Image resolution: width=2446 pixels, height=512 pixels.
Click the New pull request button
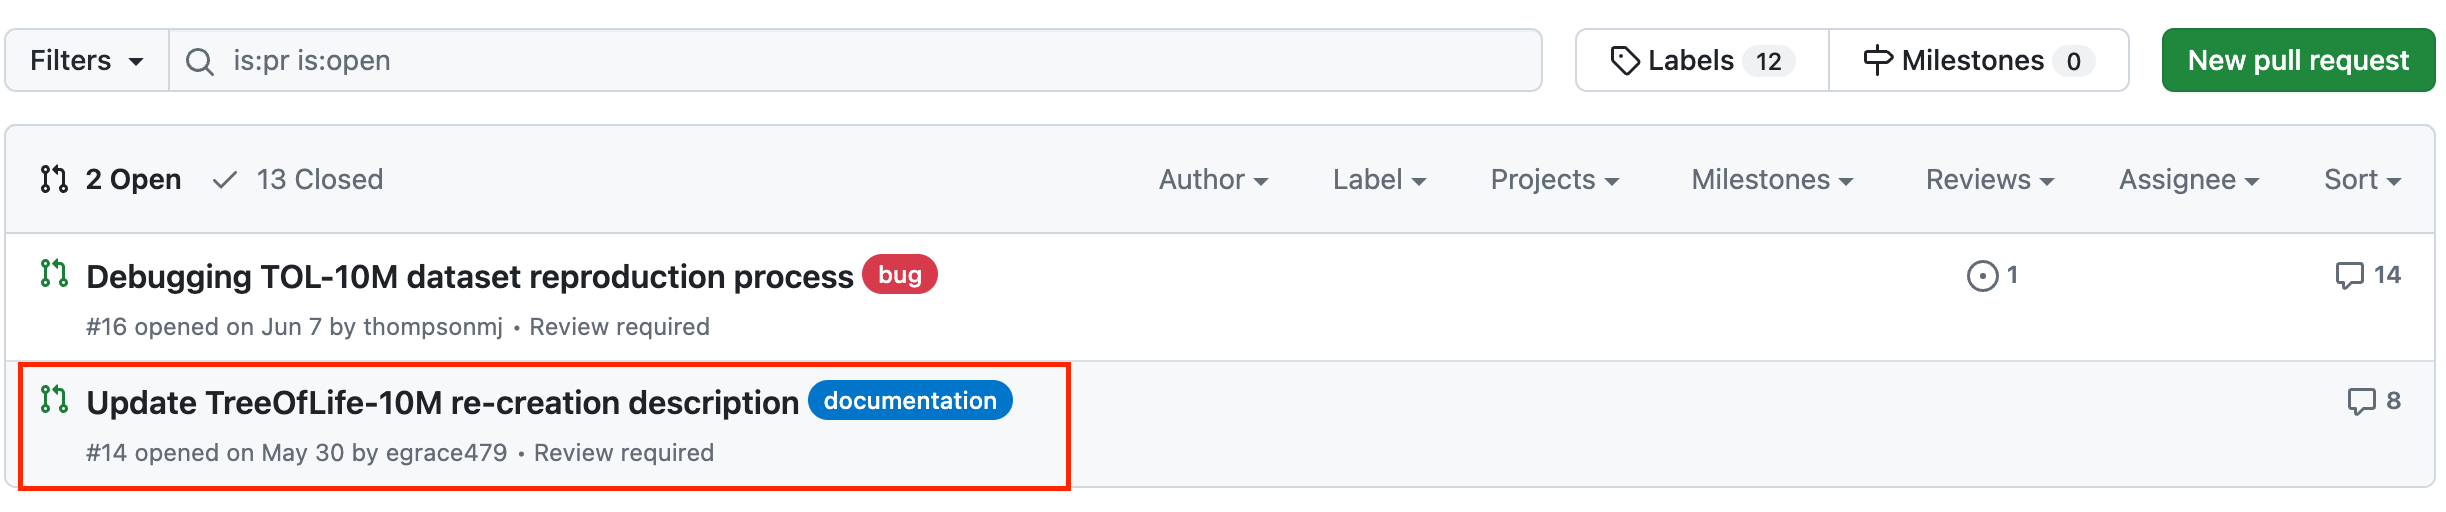(x=2297, y=61)
